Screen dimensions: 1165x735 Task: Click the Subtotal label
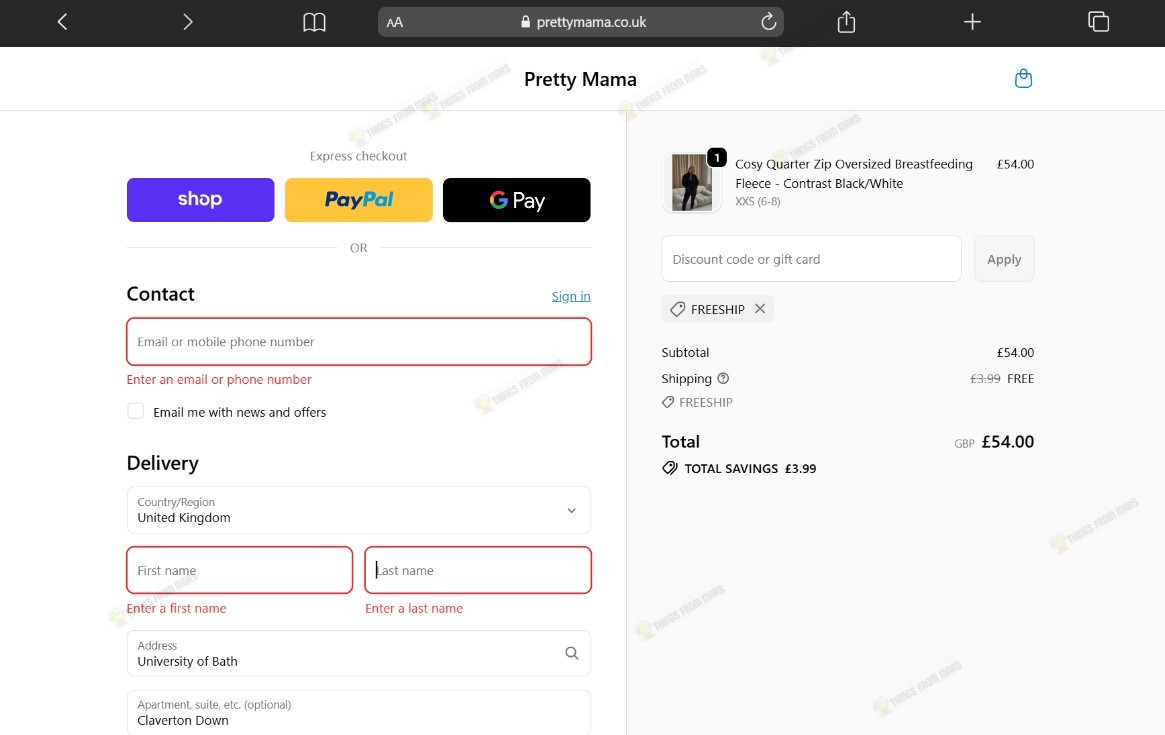(685, 352)
